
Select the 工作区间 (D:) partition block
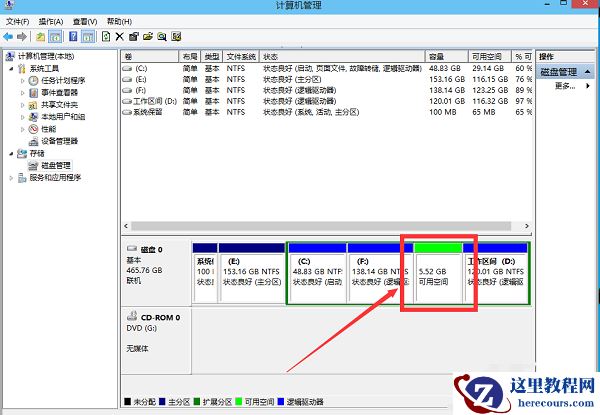pos(496,273)
